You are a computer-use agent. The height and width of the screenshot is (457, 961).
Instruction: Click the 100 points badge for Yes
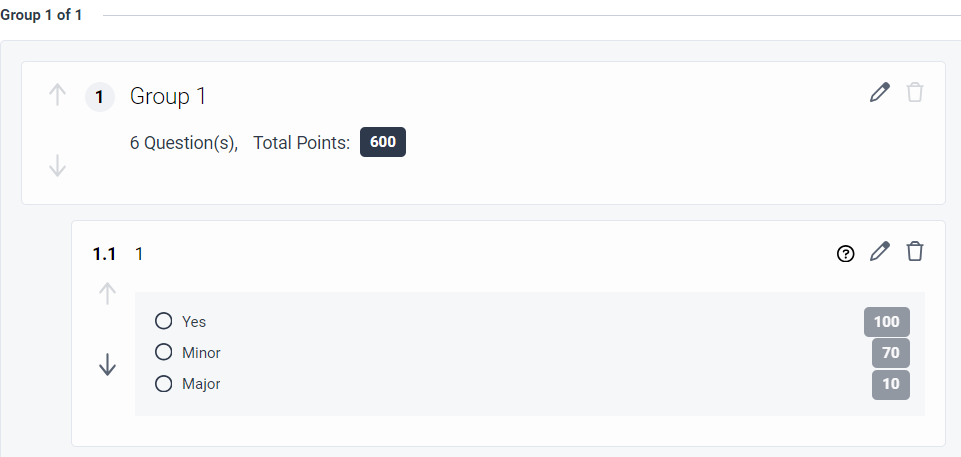point(886,322)
